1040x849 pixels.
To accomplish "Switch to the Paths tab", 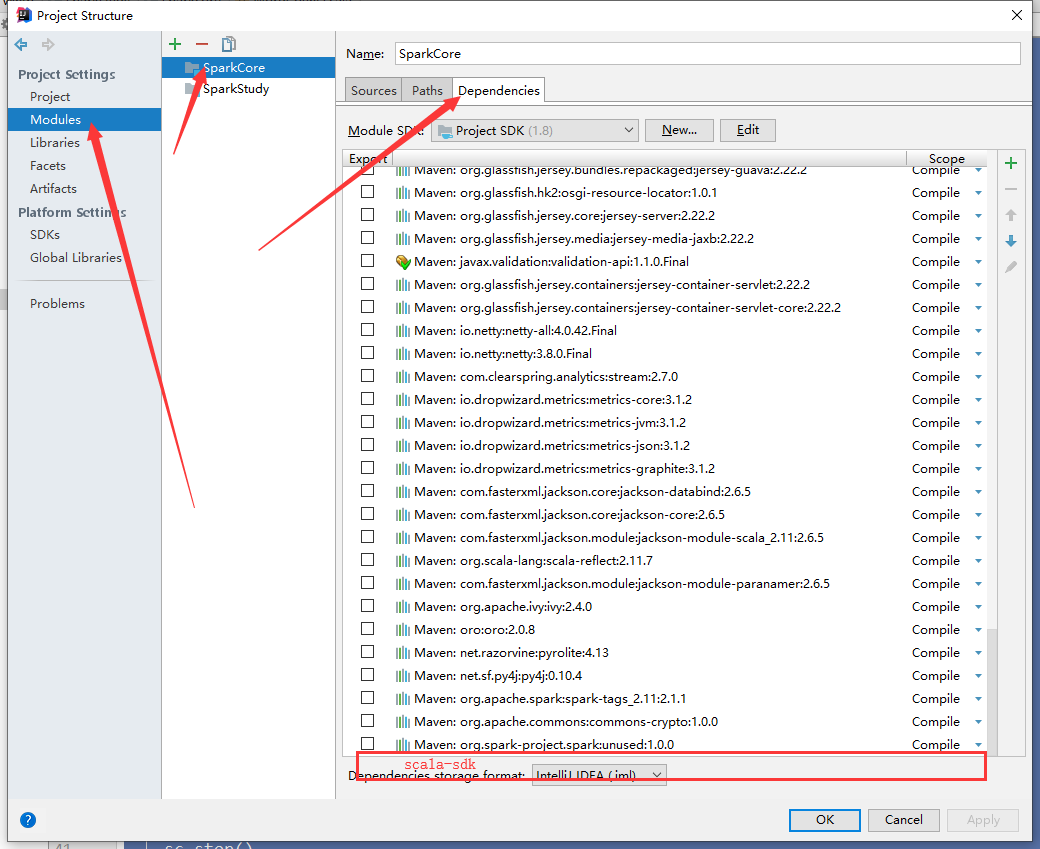I will pyautogui.click(x=427, y=90).
